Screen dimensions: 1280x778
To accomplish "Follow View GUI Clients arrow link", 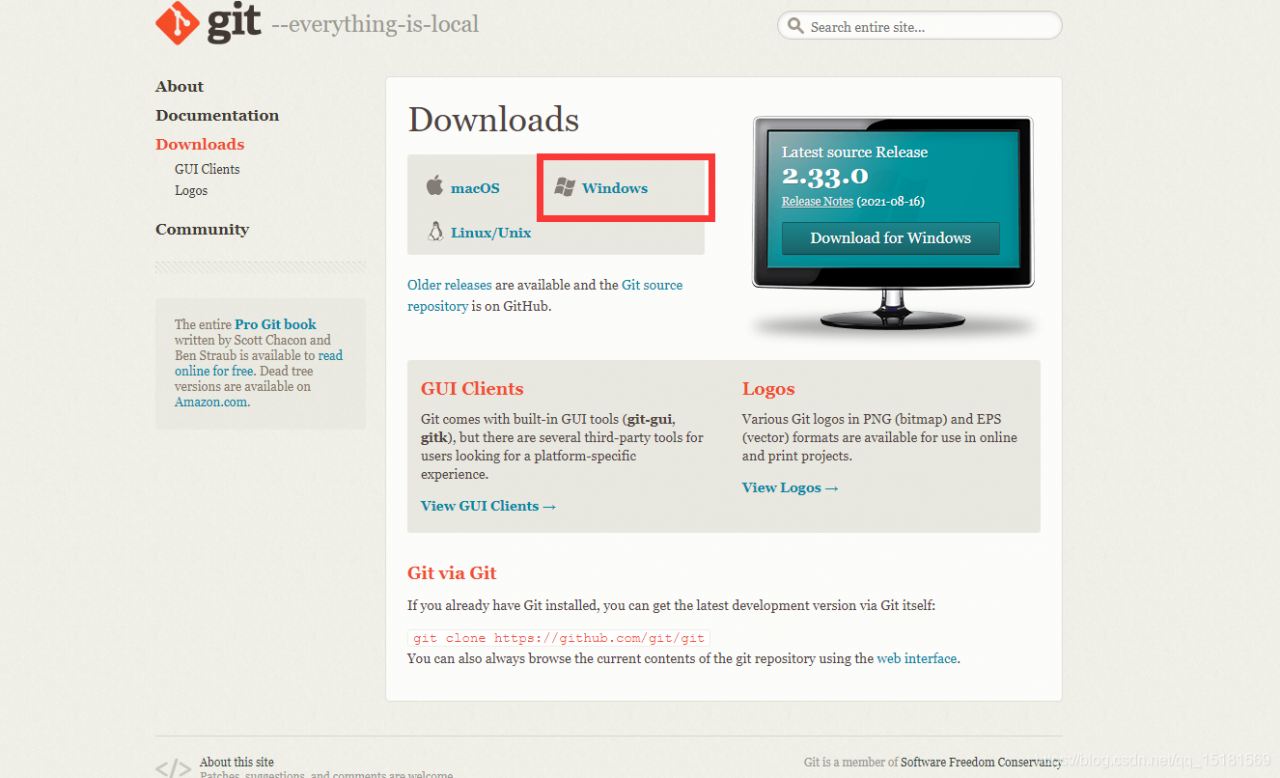I will tap(488, 506).
